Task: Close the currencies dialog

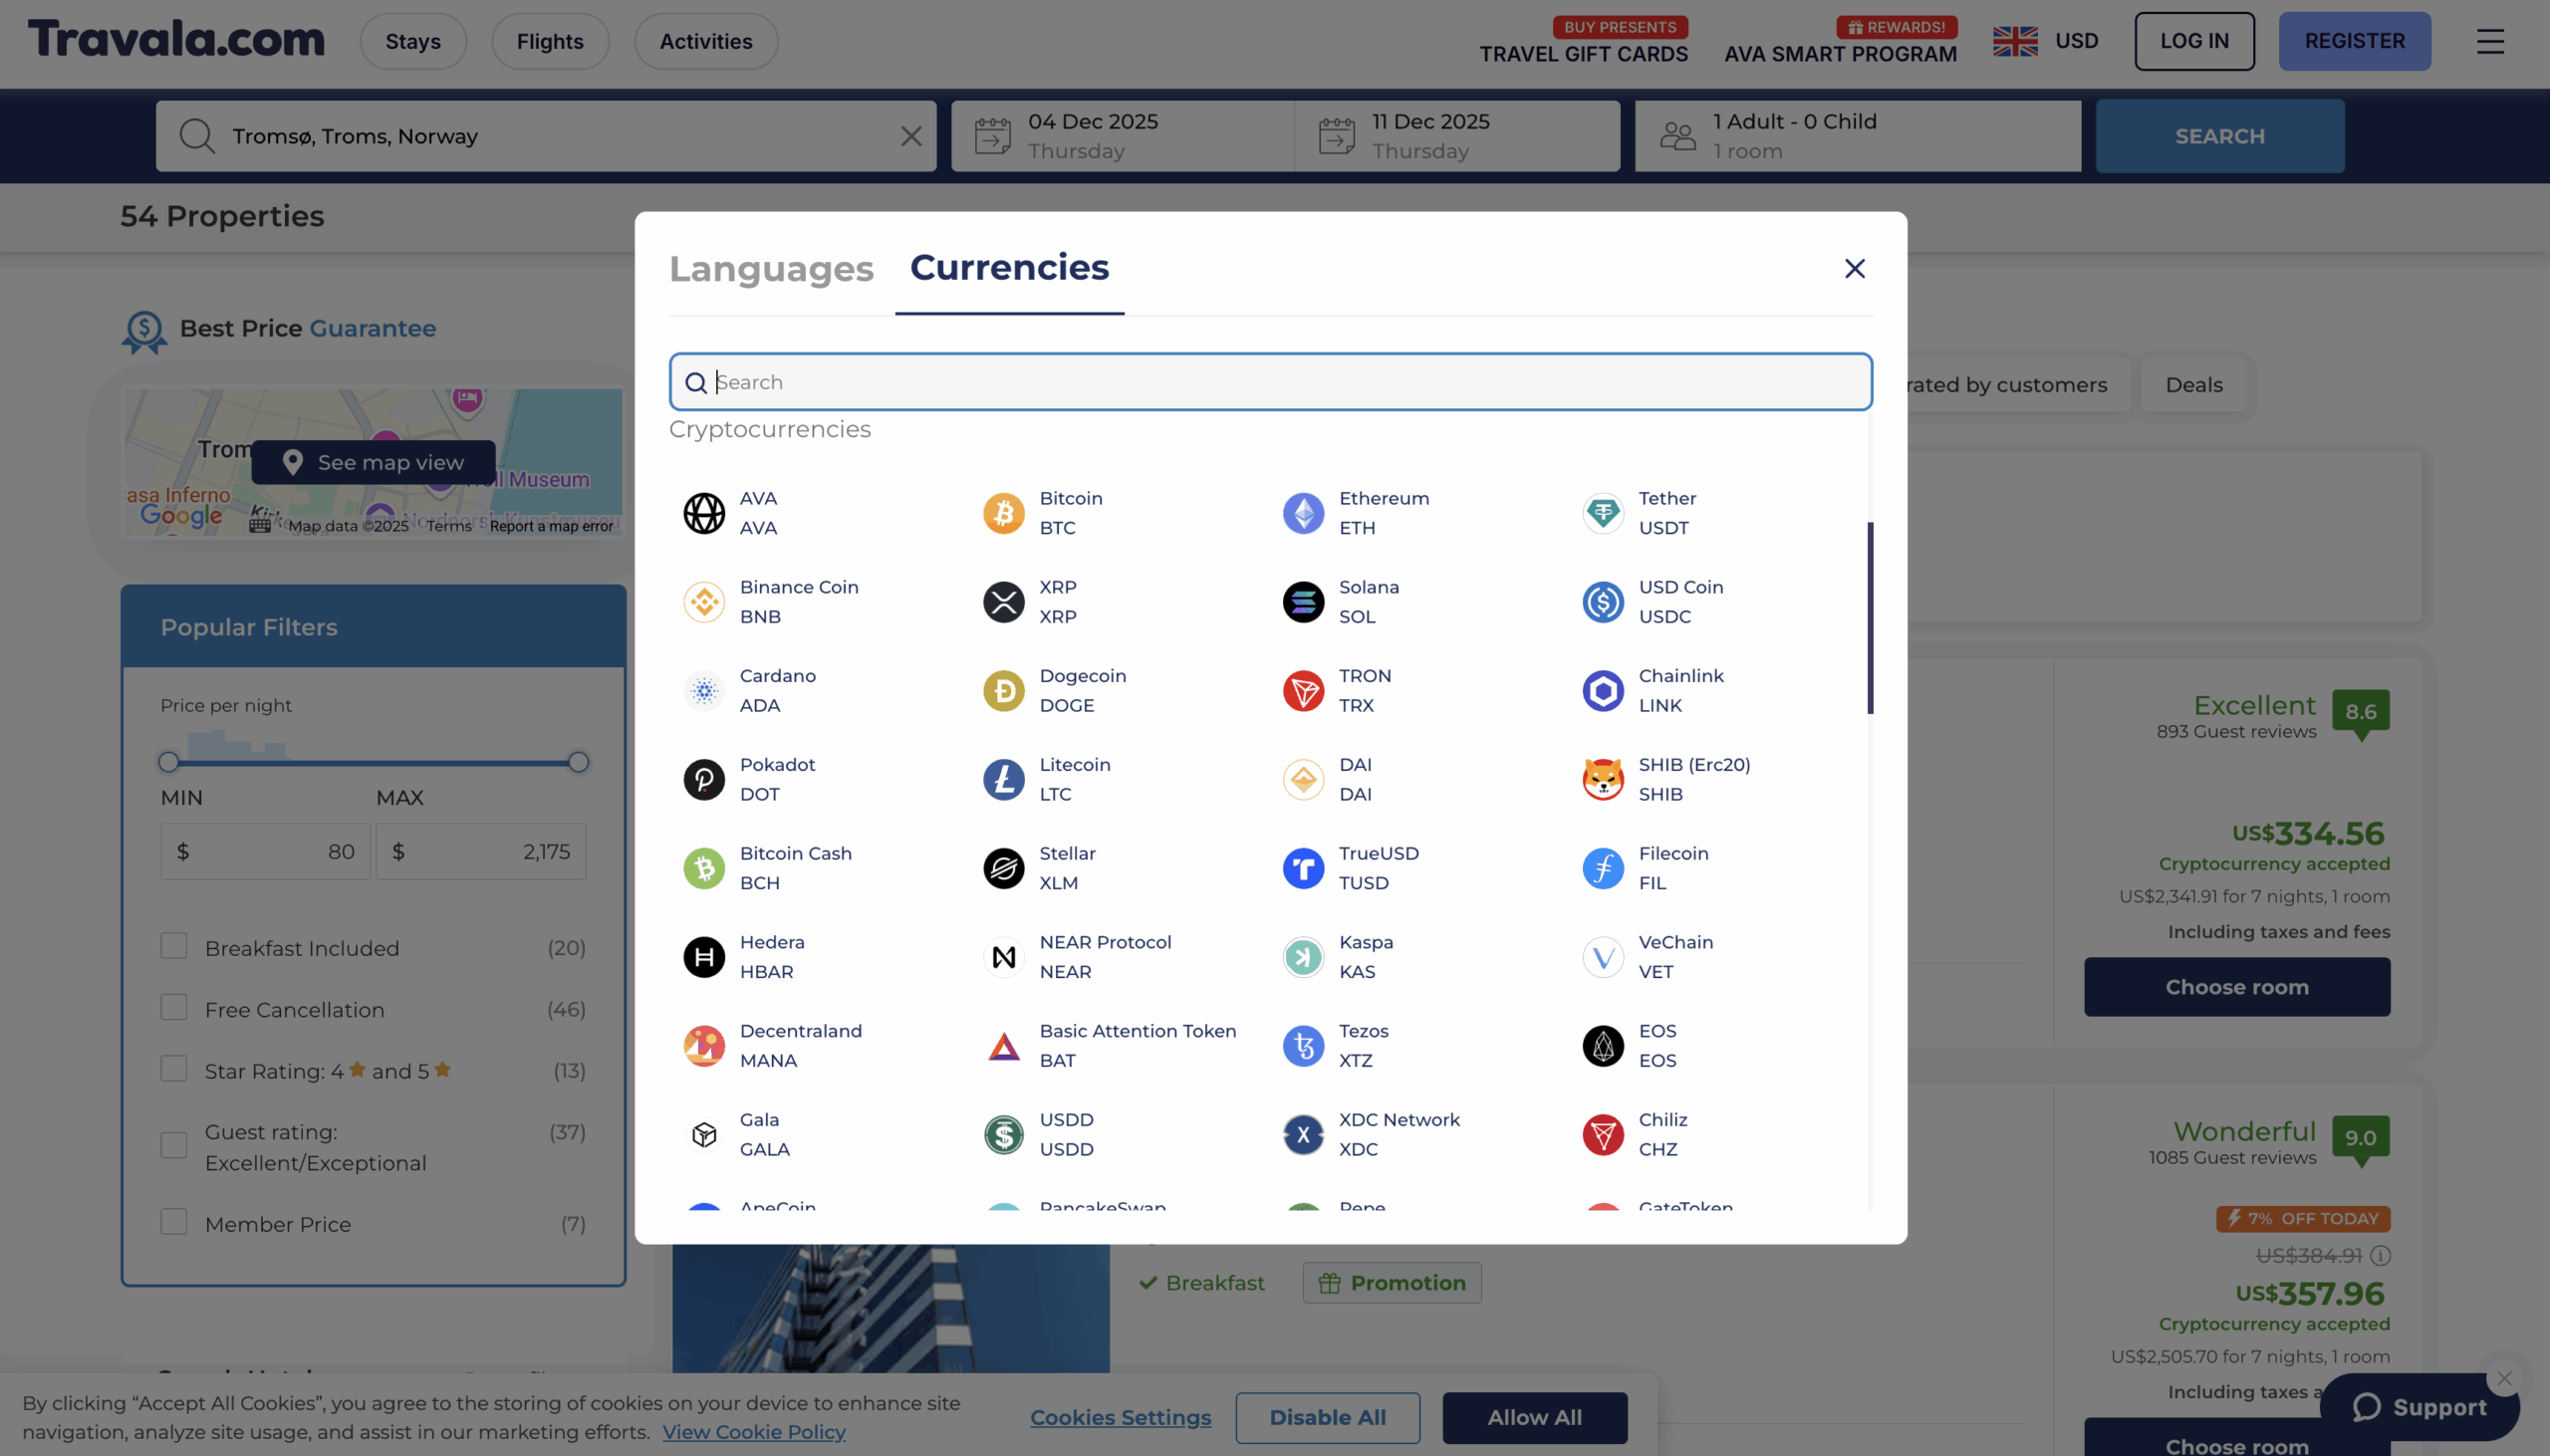Action: (1854, 268)
